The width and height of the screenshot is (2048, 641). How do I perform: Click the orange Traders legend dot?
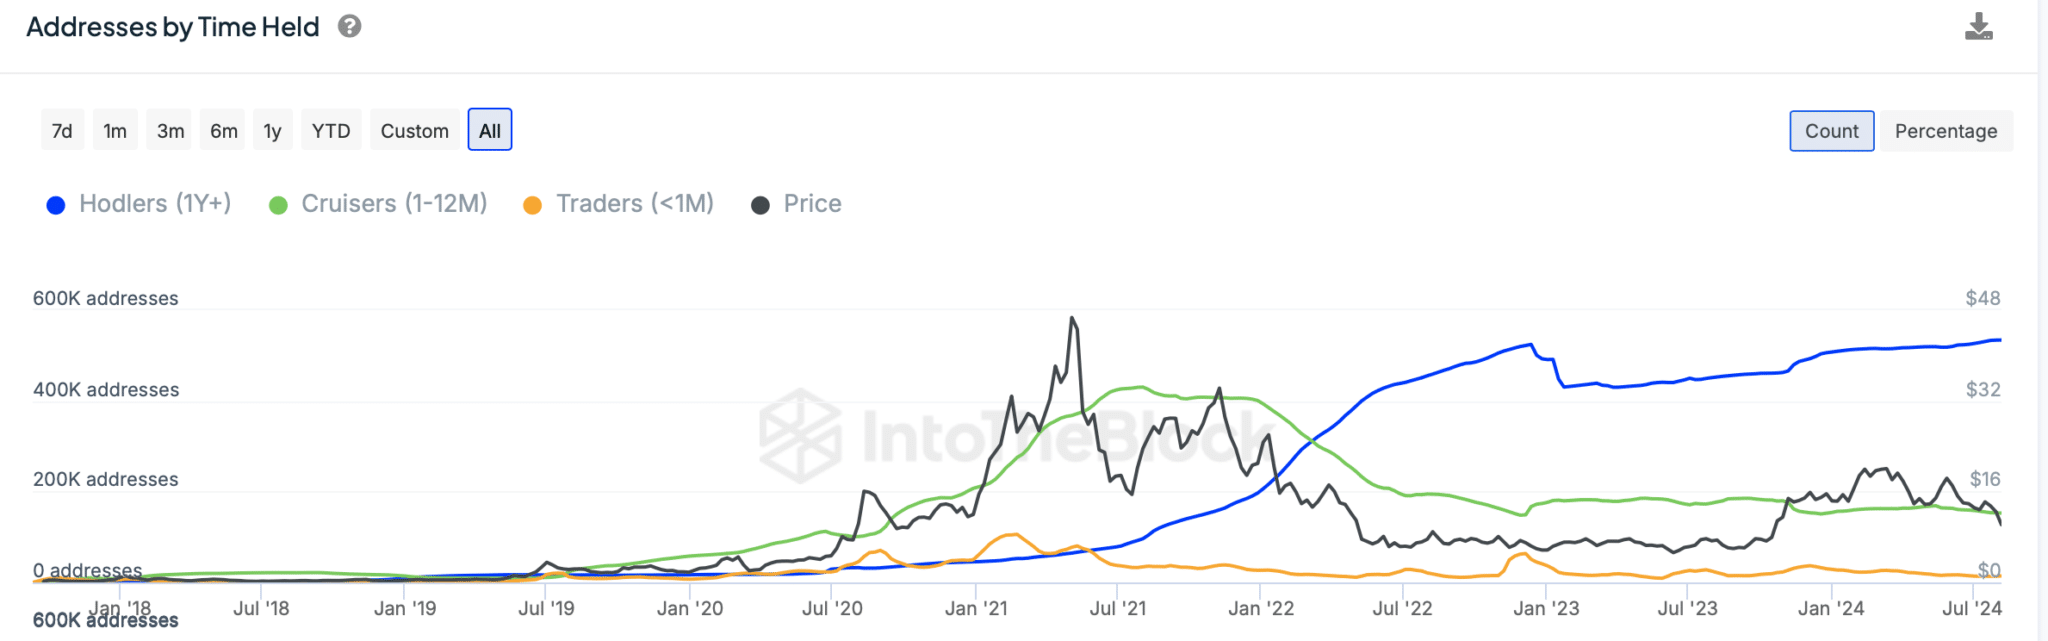click(533, 205)
